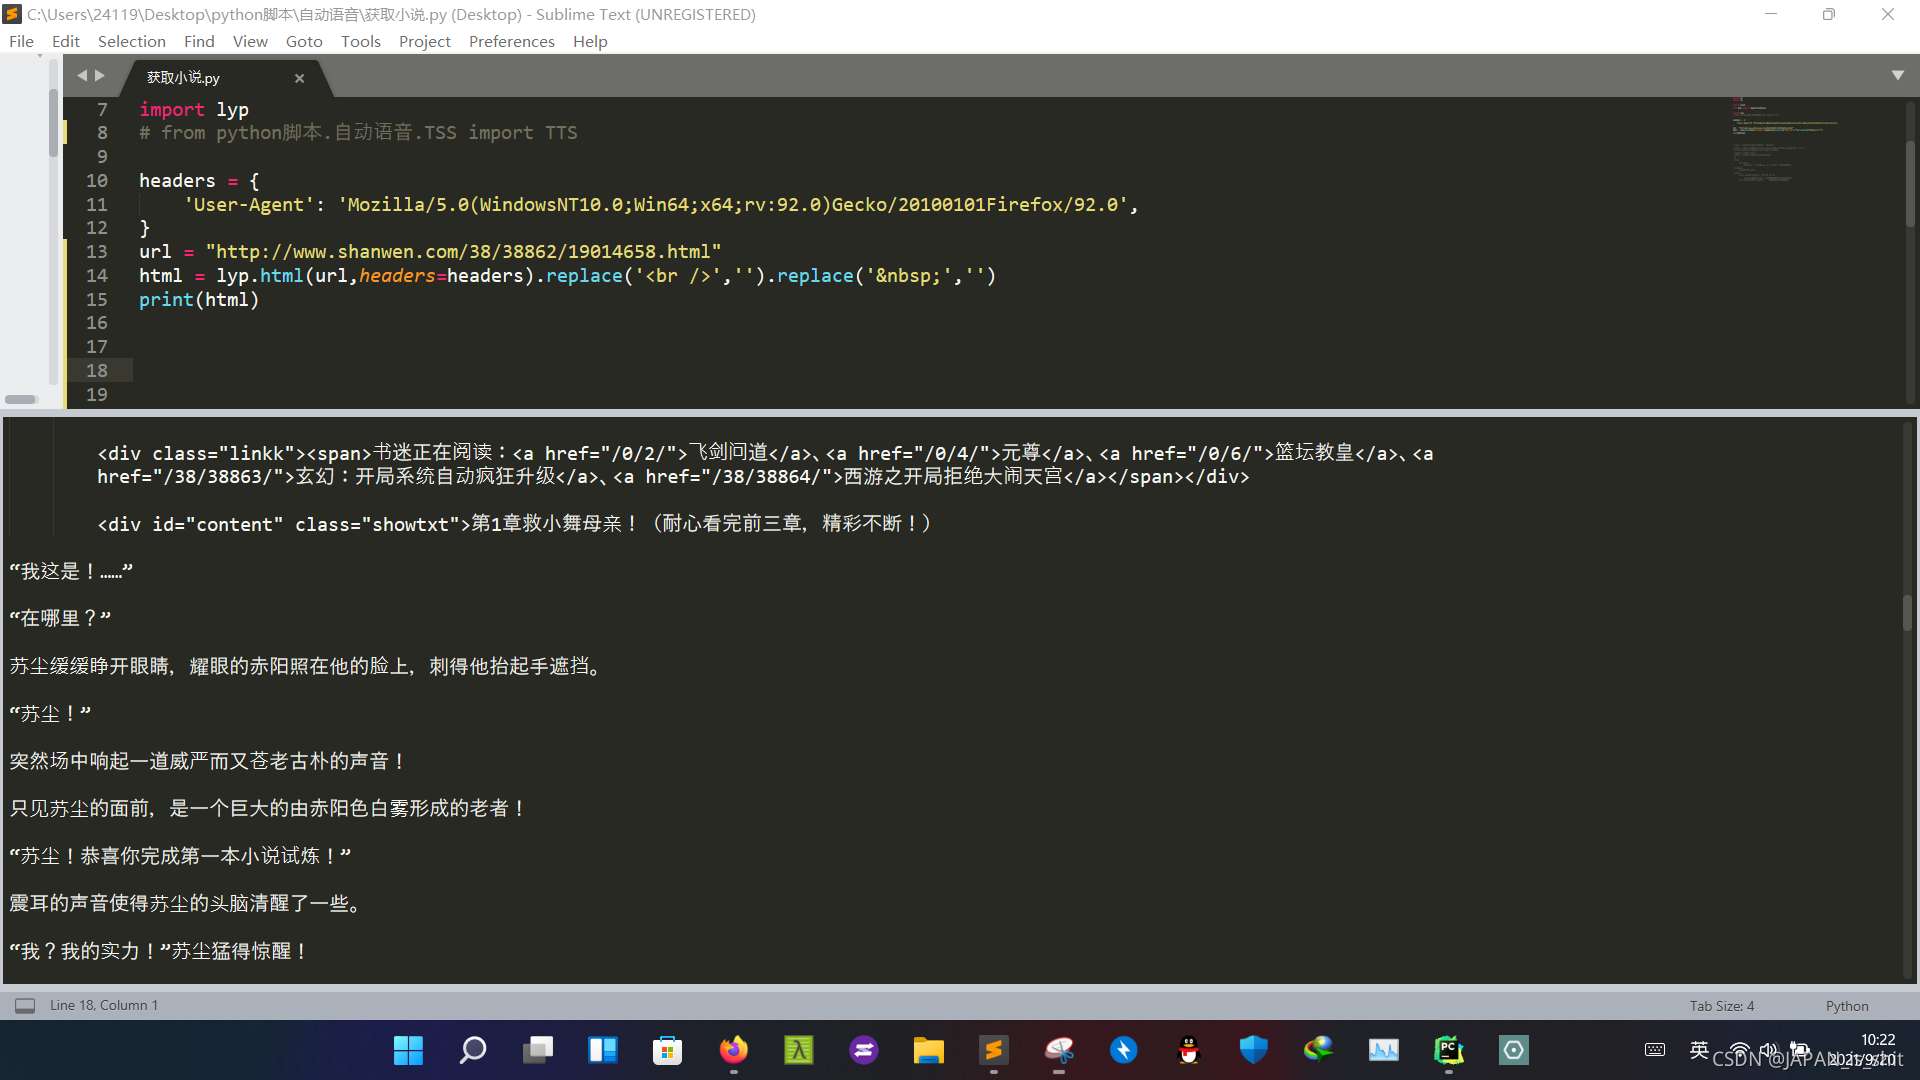Open the purple swap-arrows app on taskbar
Viewport: 1920px width, 1080px height.
click(x=863, y=1050)
